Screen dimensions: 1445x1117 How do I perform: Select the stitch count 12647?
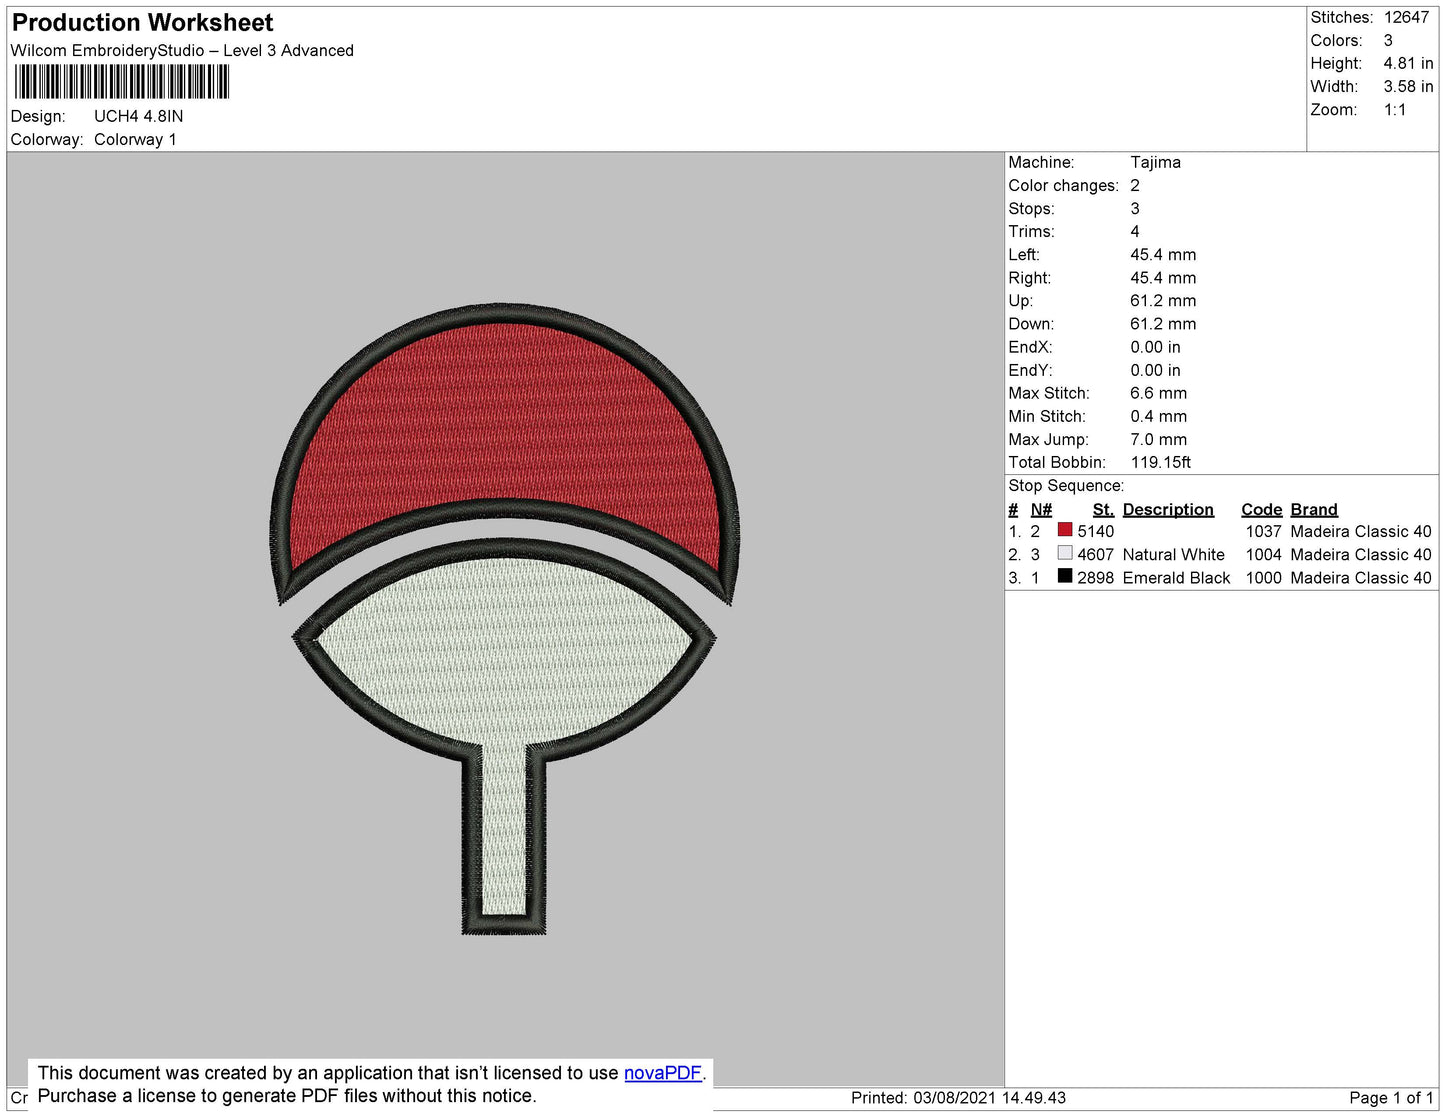coord(1406,17)
